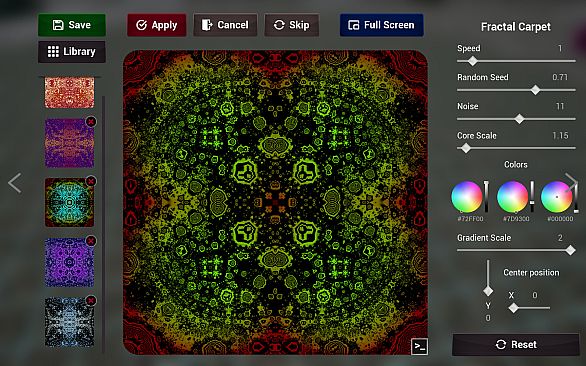Click the #72FF00 hex label

tap(471, 219)
